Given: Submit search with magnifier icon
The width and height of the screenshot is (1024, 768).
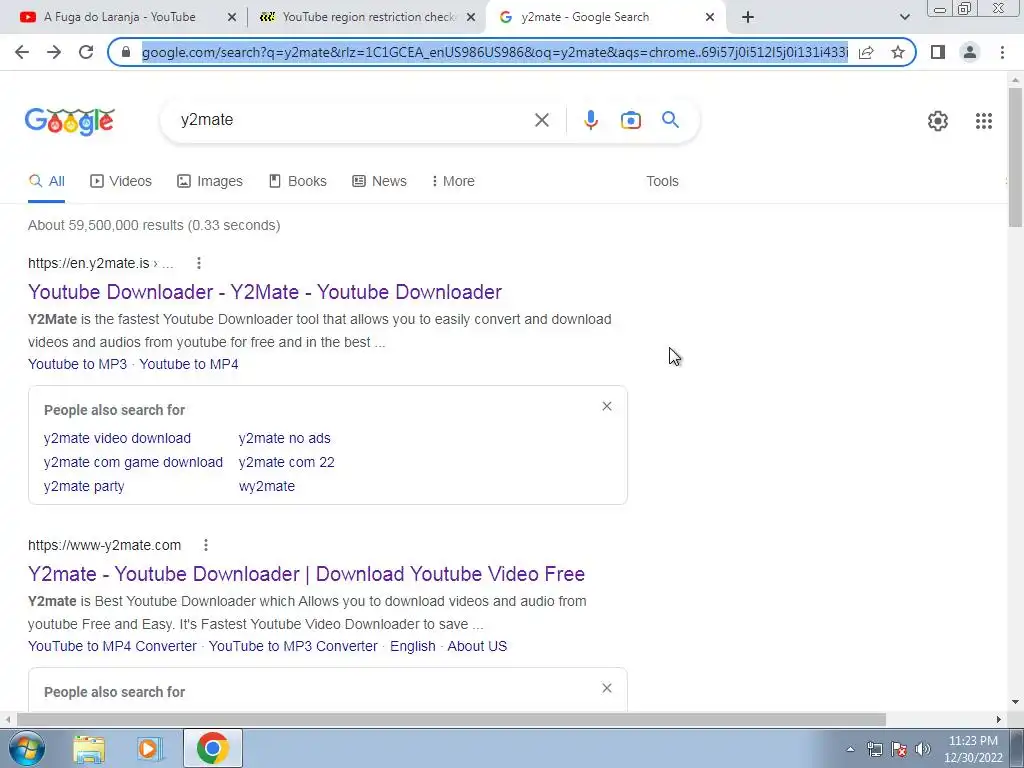Looking at the screenshot, I should click(670, 120).
